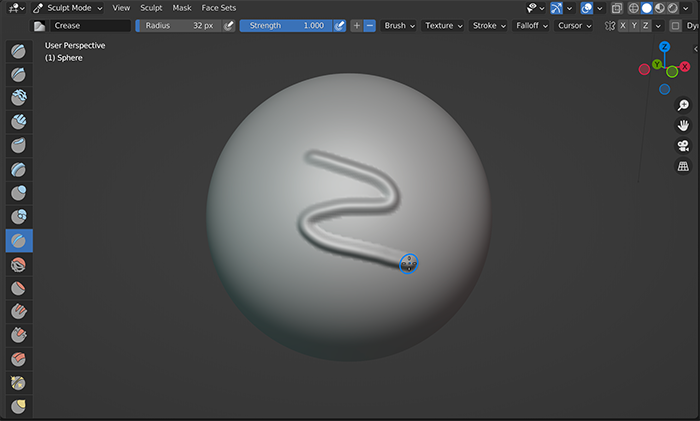Open object visibility and selectability dropdown
700x421 pixels.
[536, 8]
